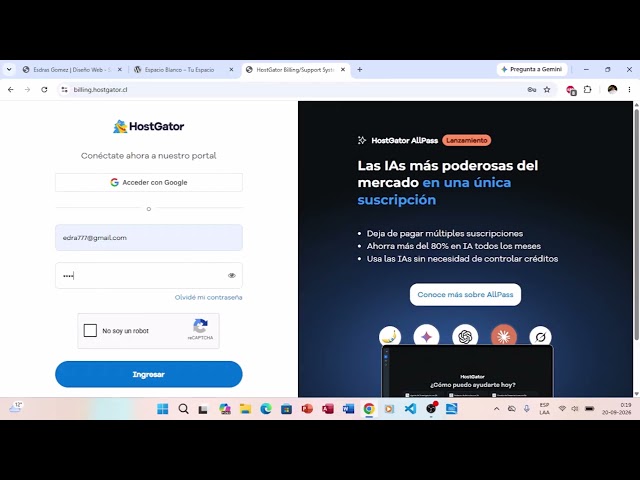Close the HostGator Billing tab
This screenshot has height=480, width=640.
[x=343, y=70]
